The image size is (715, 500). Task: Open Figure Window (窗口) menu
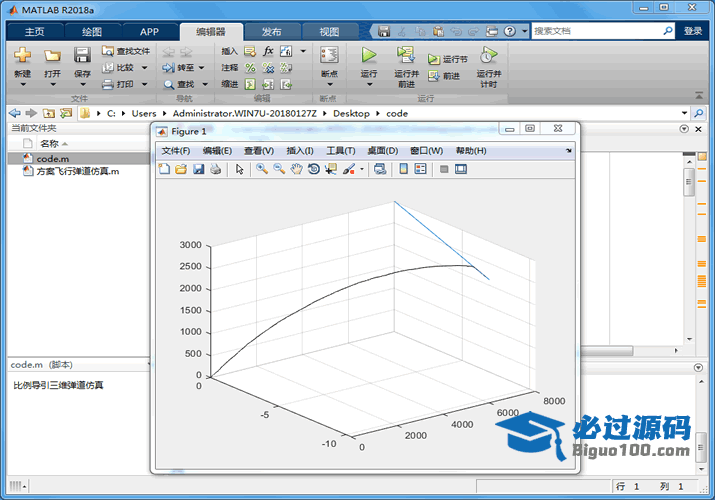coord(426,151)
